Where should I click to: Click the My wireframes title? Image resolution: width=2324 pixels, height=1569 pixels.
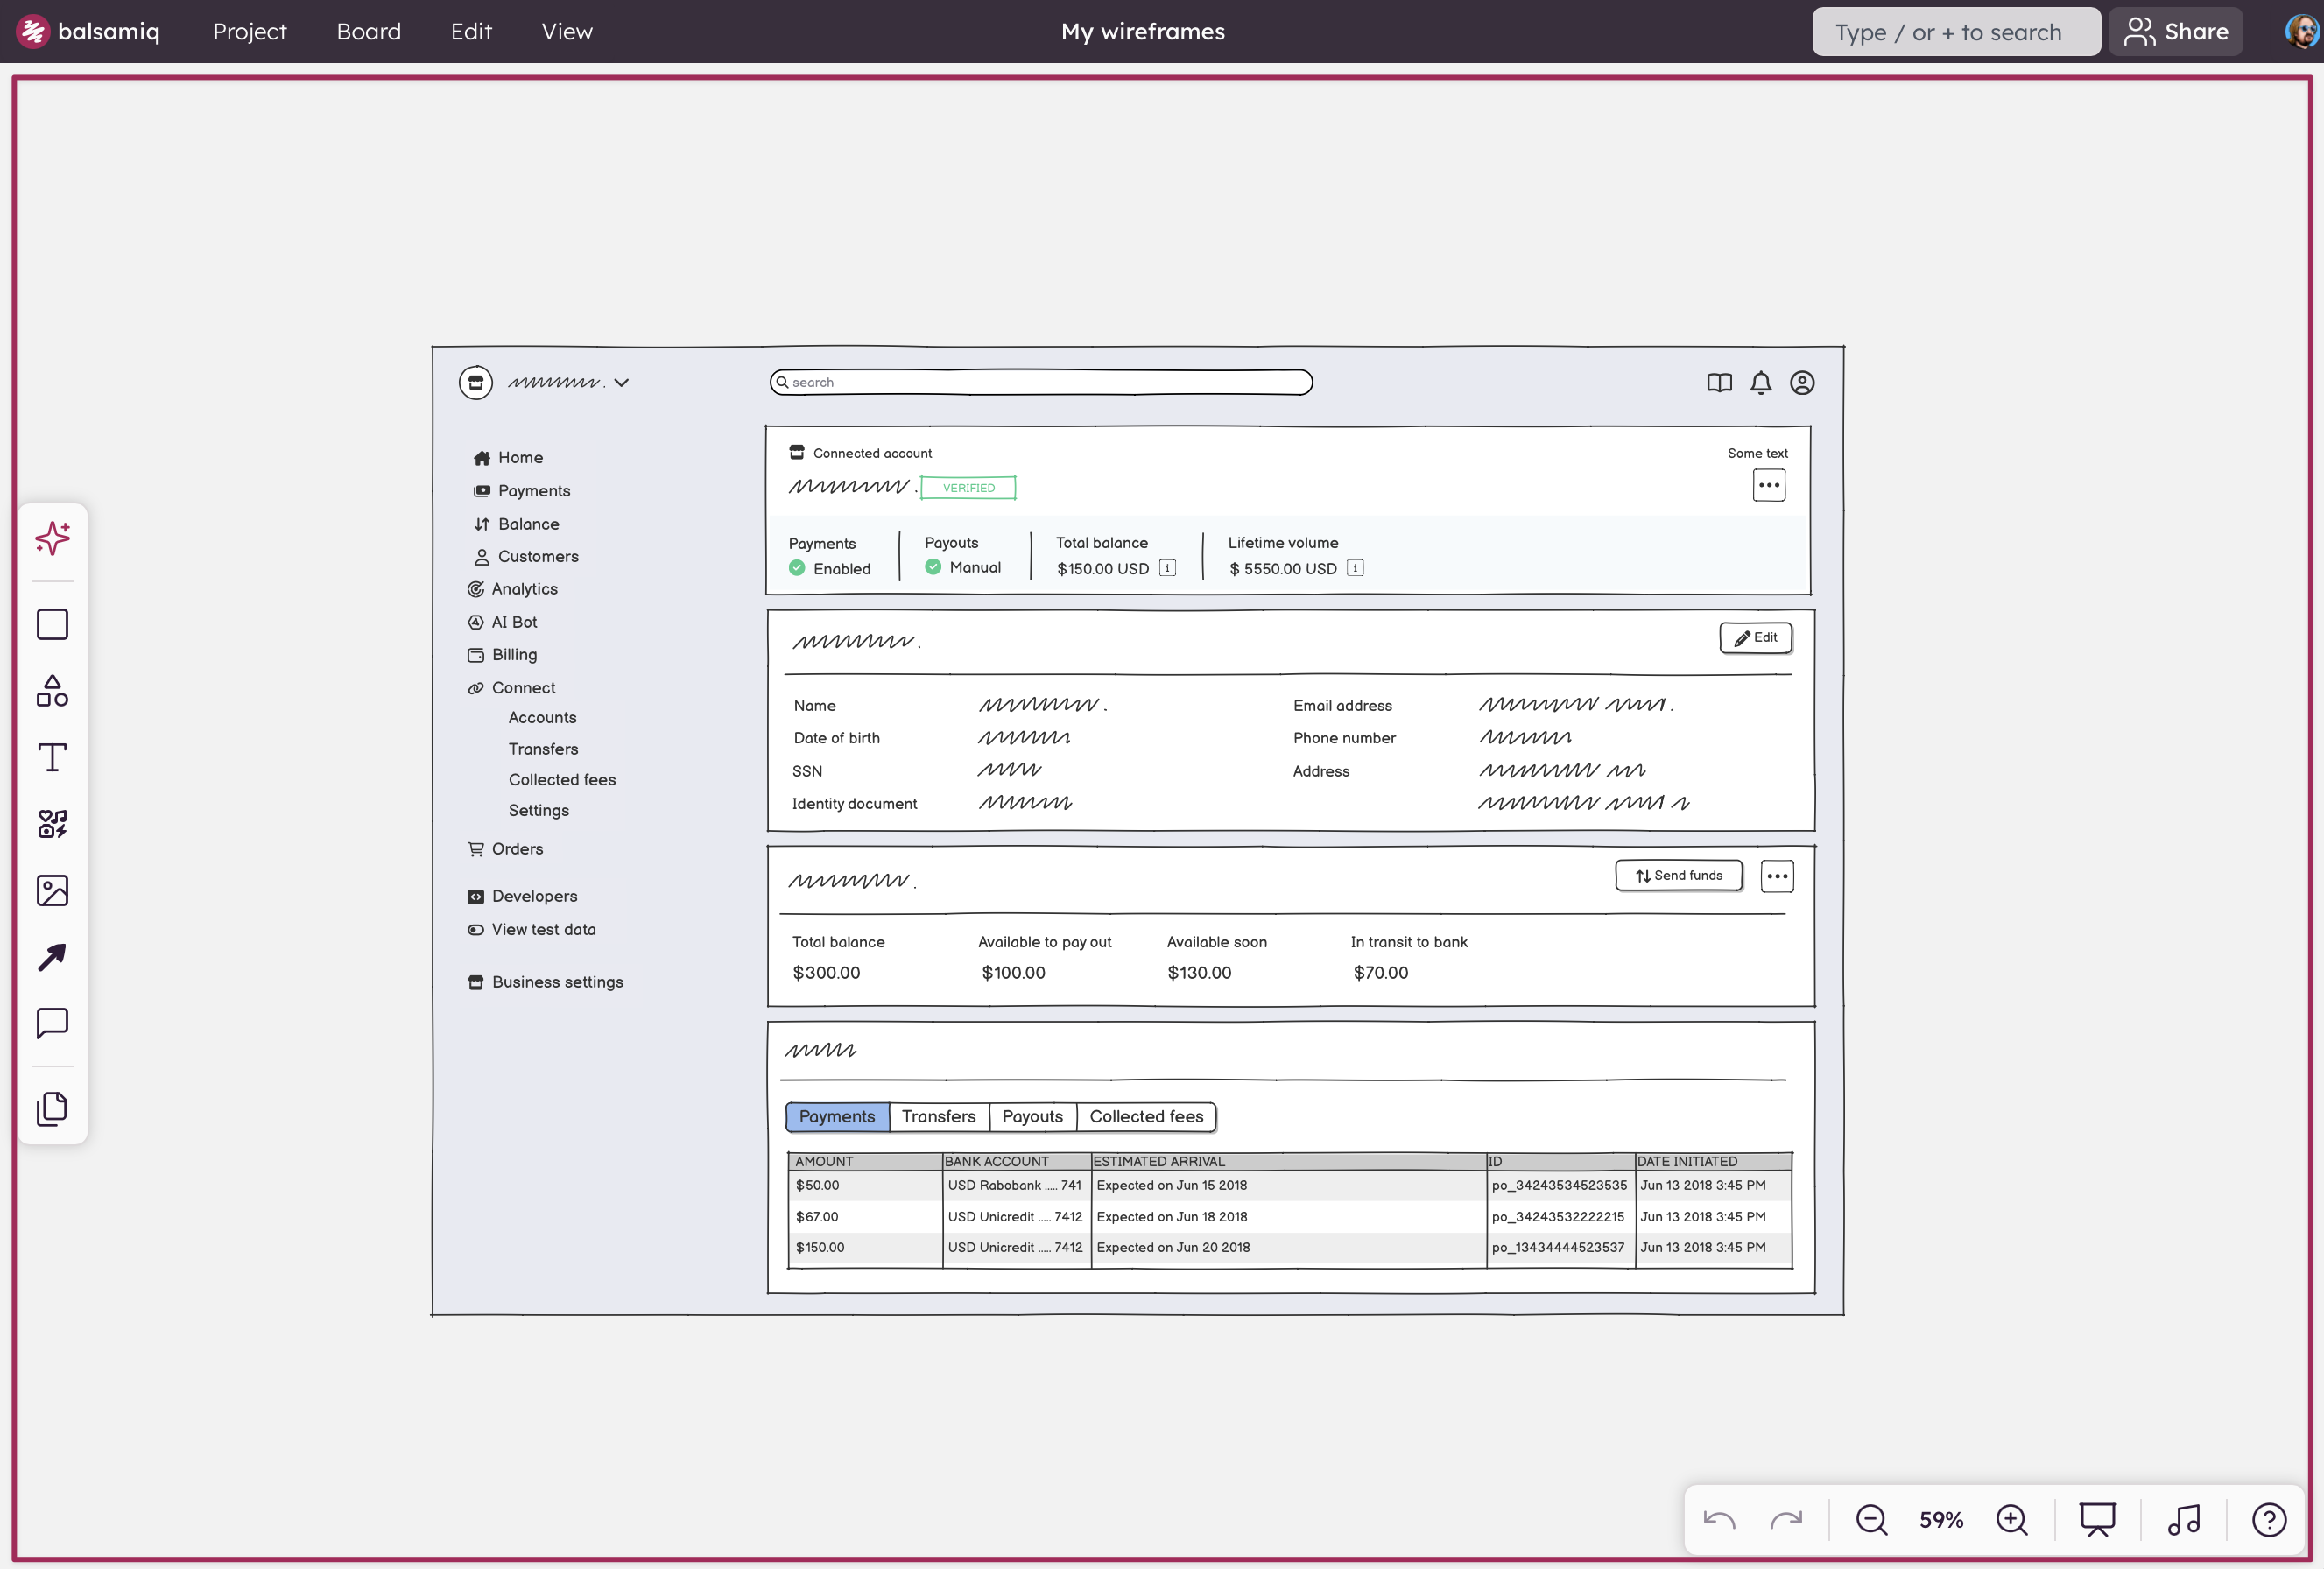[1142, 31]
